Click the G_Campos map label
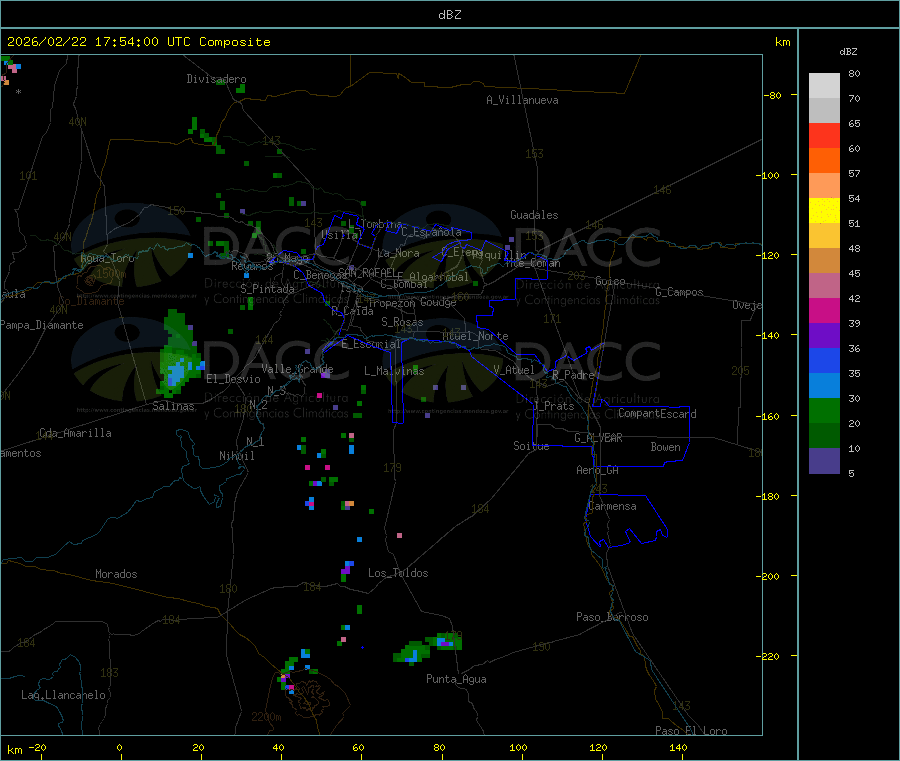Screen dimensions: 900x761 coord(680,292)
